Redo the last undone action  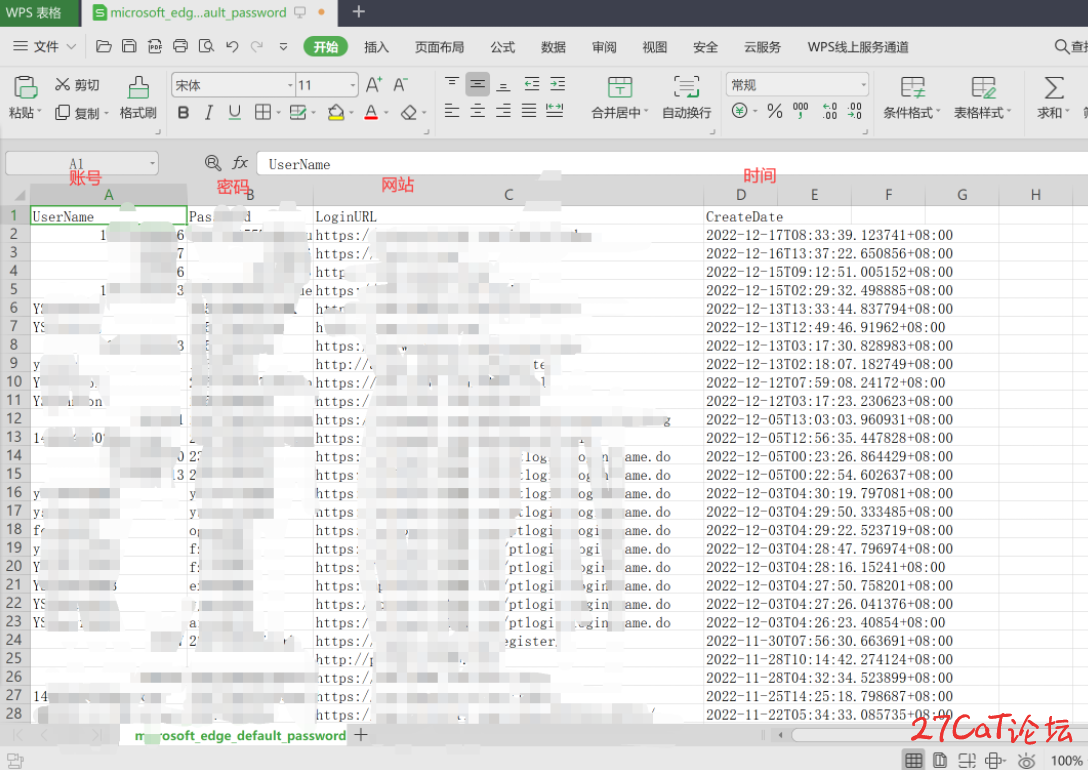tap(257, 46)
